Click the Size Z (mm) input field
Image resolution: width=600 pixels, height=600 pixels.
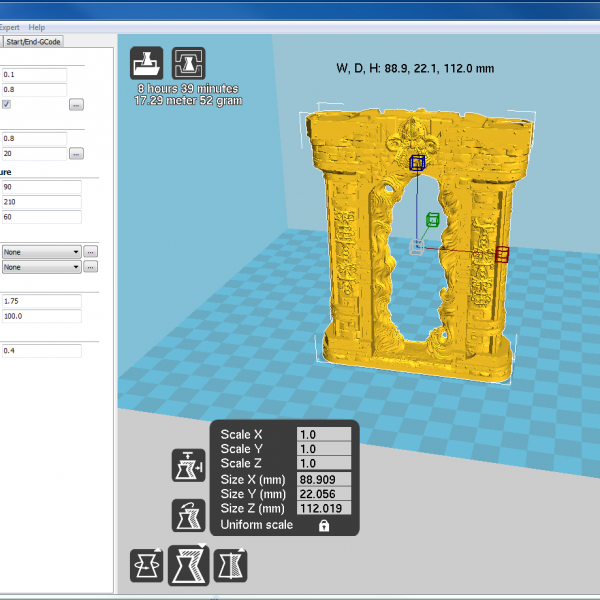pos(324,508)
